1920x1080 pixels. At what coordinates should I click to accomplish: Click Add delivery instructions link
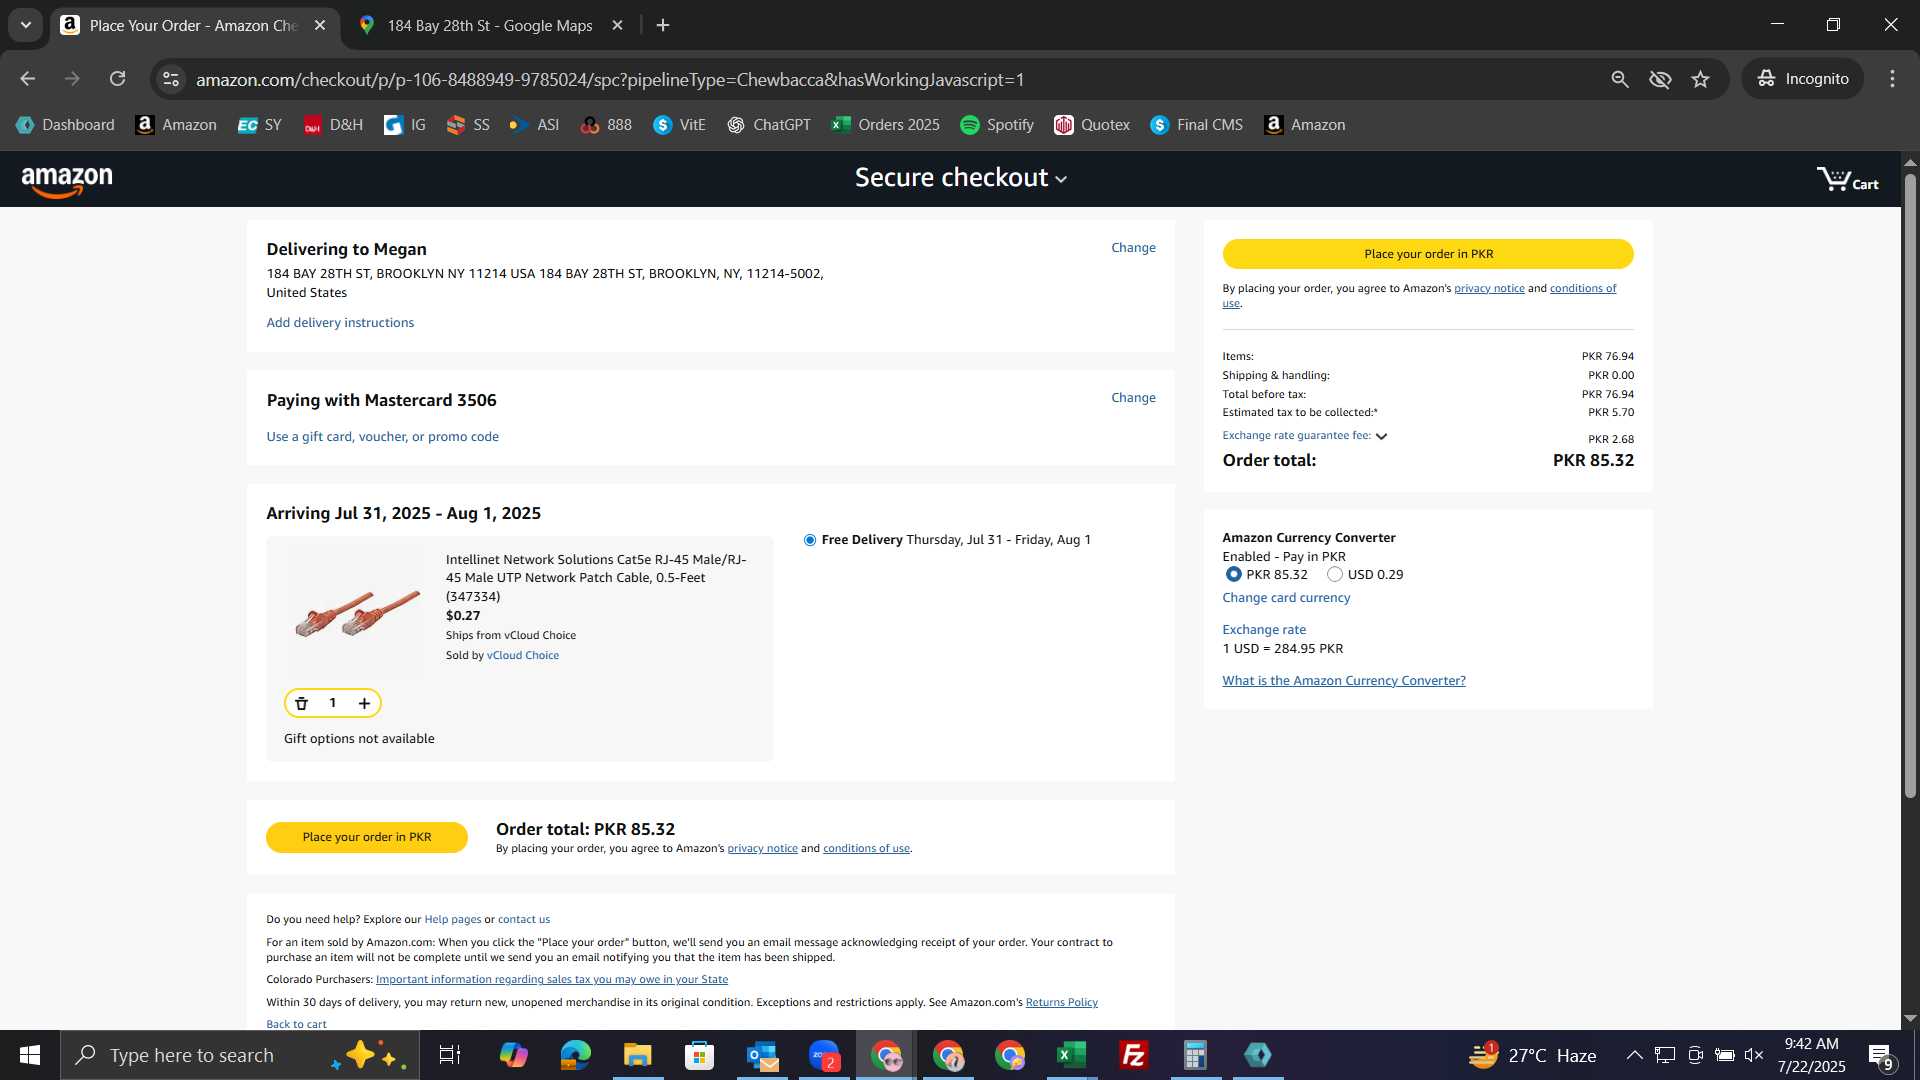(340, 323)
